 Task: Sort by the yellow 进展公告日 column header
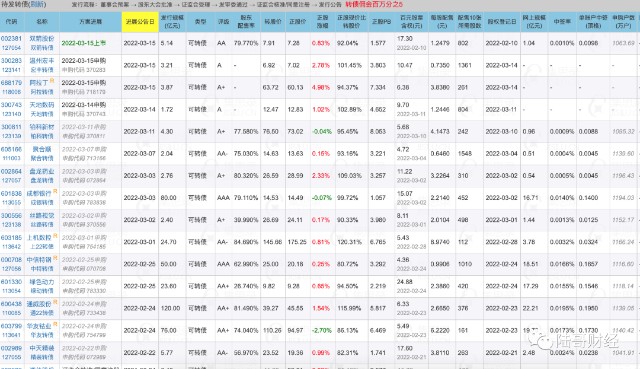[140, 22]
